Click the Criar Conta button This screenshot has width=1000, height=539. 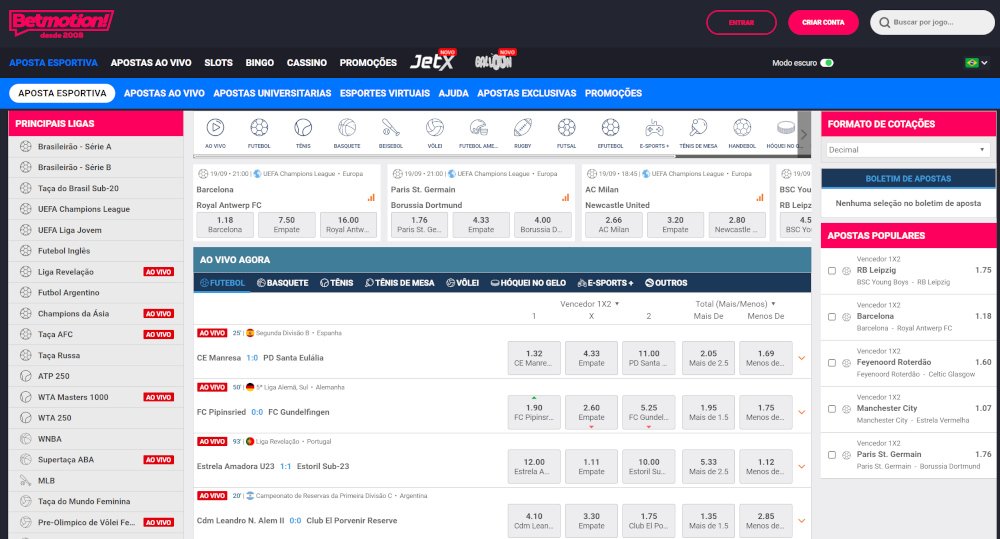[823, 22]
